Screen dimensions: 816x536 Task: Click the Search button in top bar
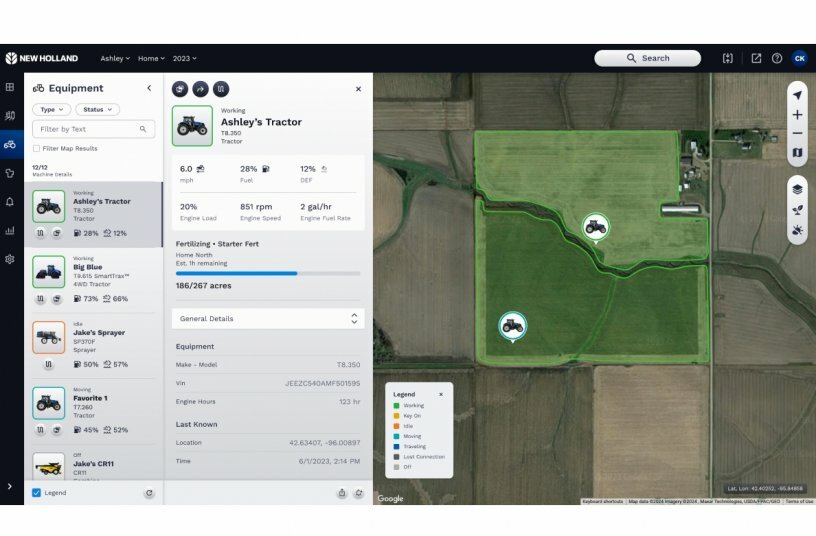647,58
